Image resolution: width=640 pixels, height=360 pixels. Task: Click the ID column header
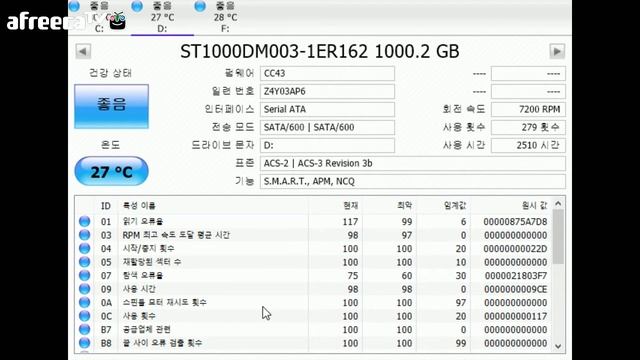coord(106,206)
